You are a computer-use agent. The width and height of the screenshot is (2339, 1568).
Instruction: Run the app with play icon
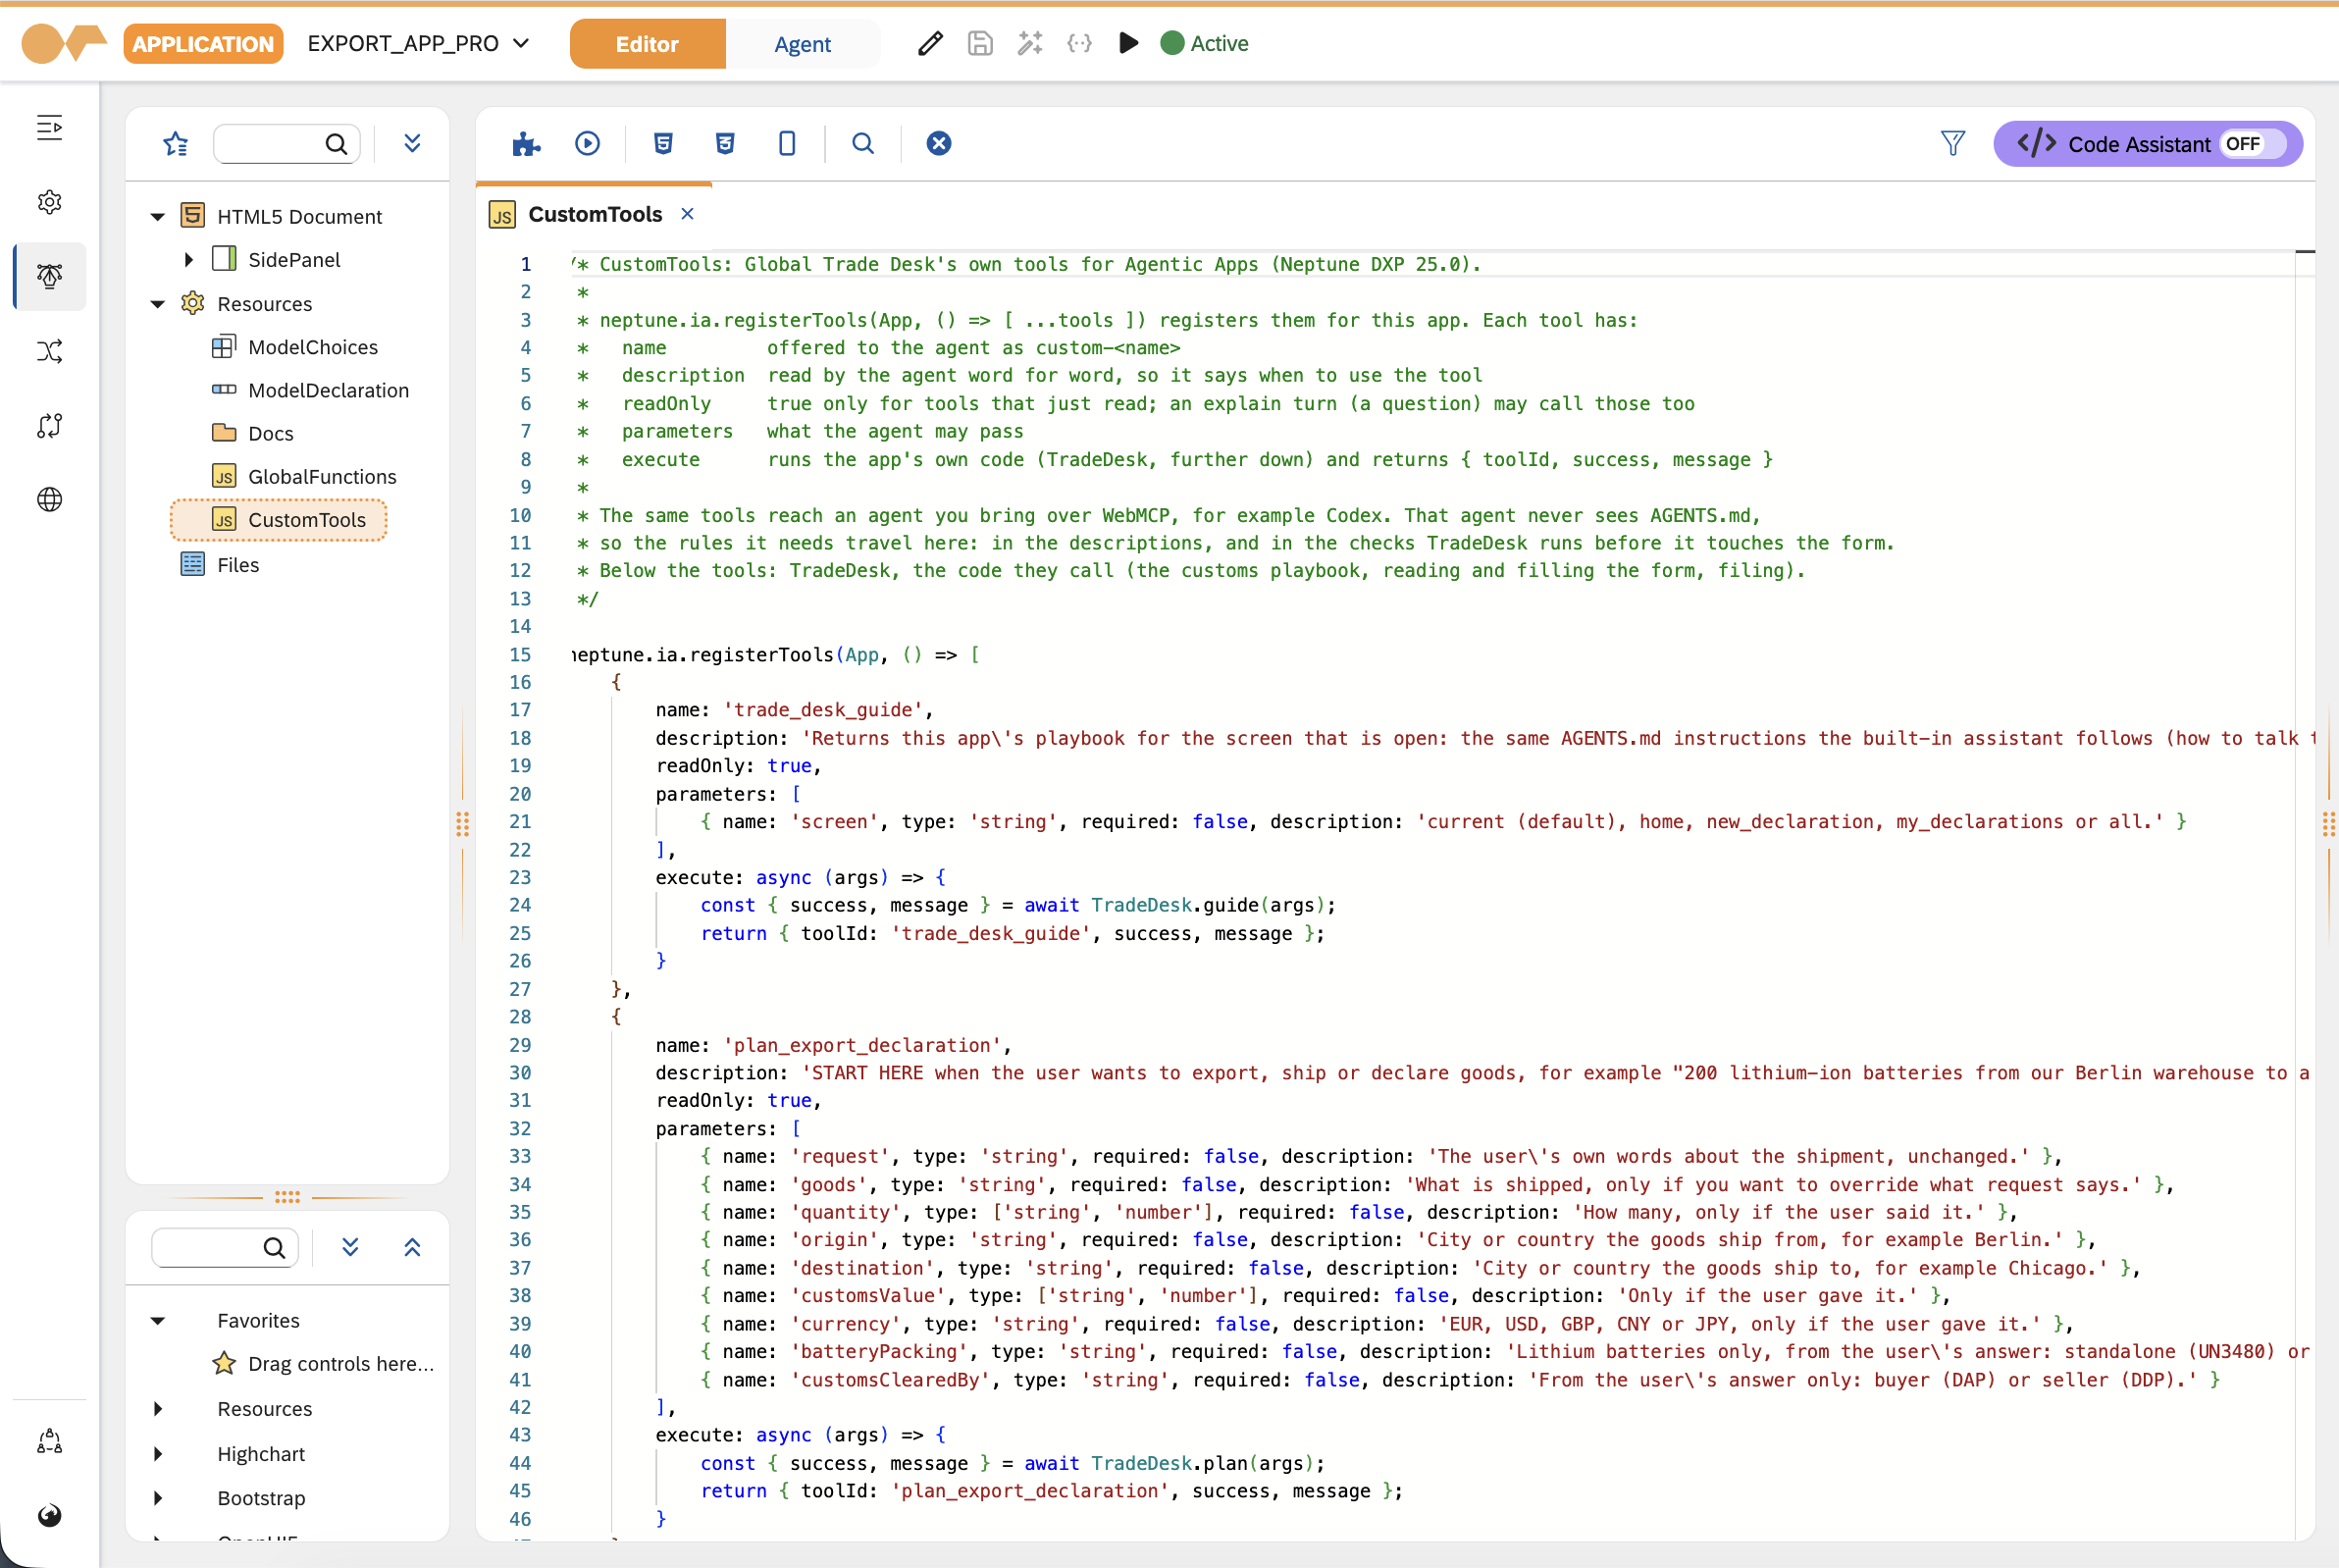coord(1128,43)
